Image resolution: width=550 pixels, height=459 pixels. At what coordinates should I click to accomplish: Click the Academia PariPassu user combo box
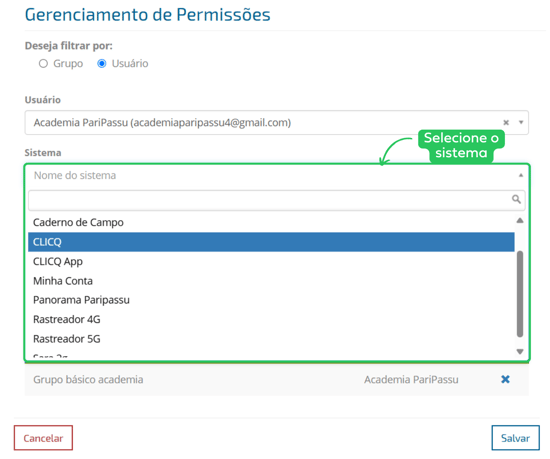pyautogui.click(x=276, y=123)
